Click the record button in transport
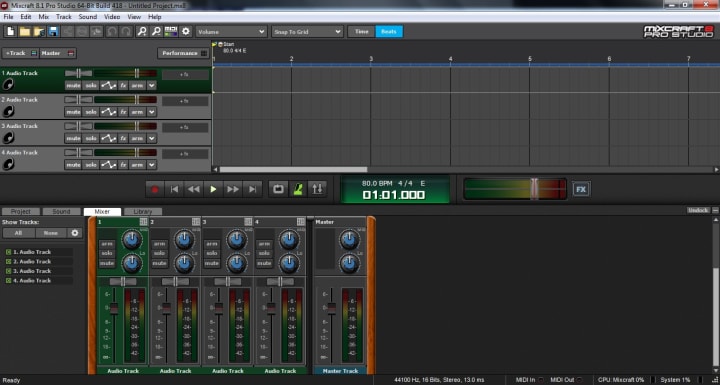Image resolution: width=720 pixels, height=385 pixels. pos(155,189)
